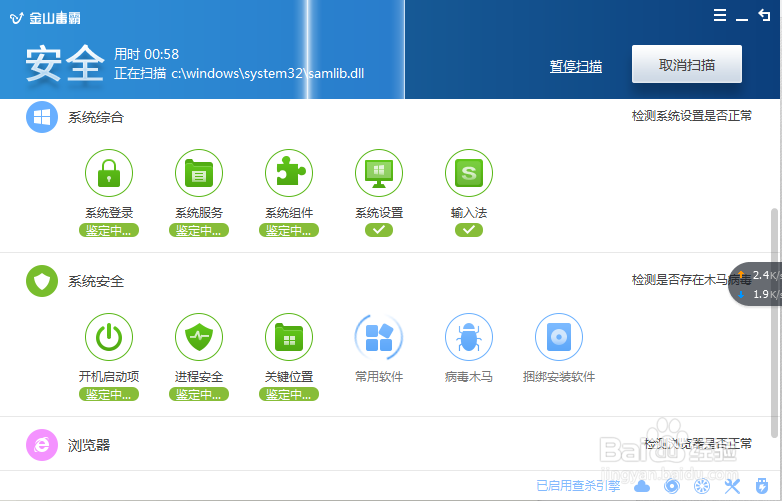Select the 输入法 S icon
Viewport: 782px width, 501px height.
click(469, 173)
